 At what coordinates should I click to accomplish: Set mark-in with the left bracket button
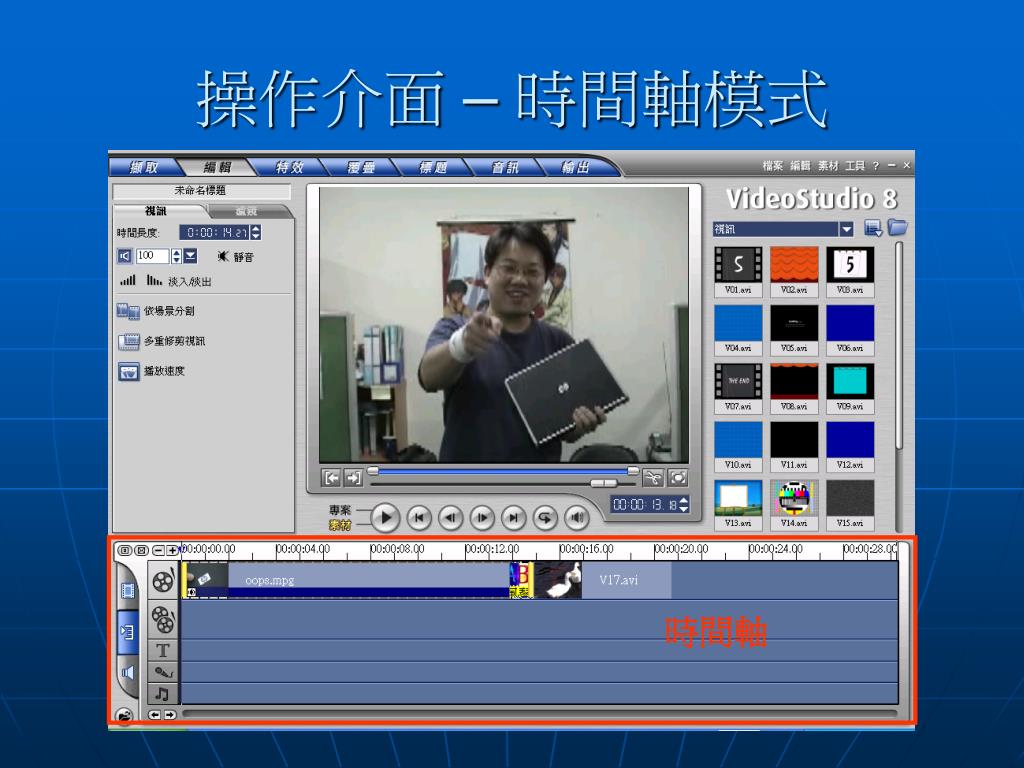tap(332, 478)
